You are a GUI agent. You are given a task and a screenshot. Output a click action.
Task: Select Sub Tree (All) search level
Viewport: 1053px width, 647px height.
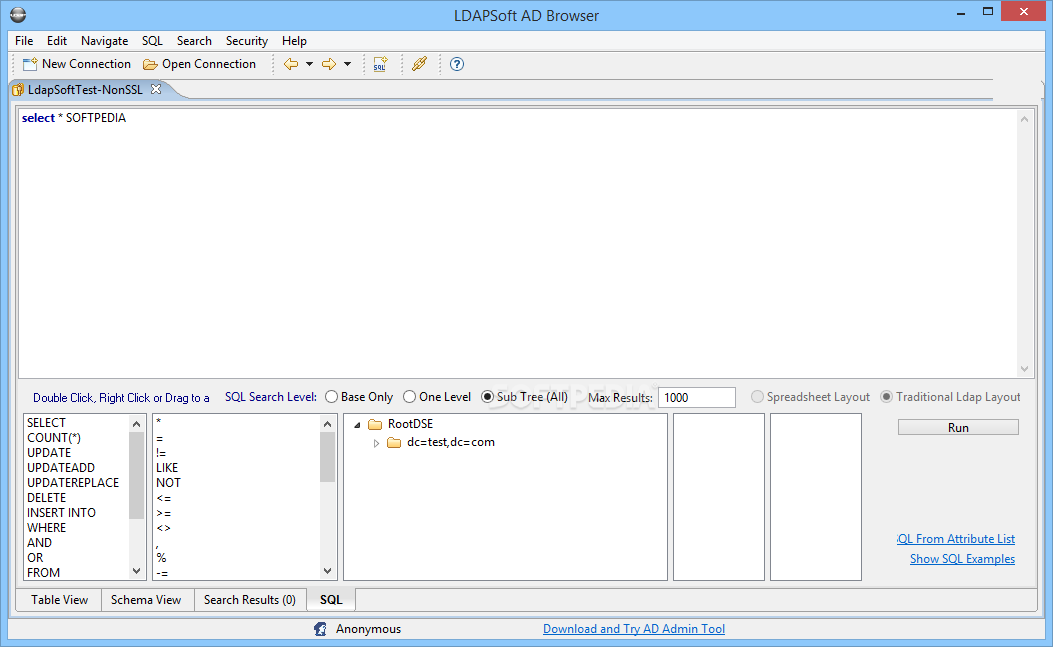[x=488, y=397]
